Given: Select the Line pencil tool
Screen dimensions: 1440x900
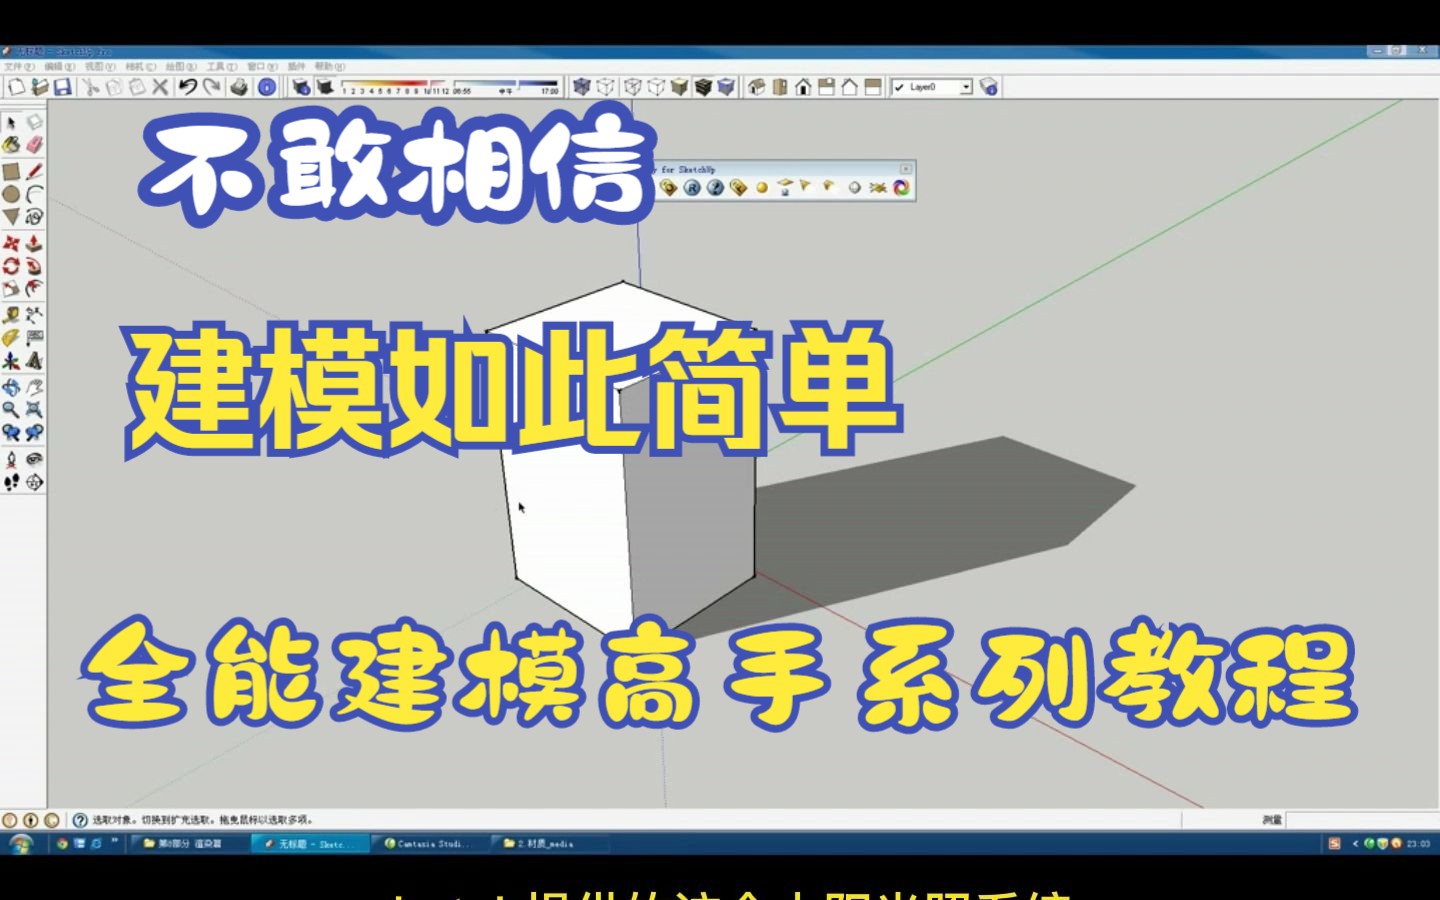Looking at the screenshot, I should point(34,171).
